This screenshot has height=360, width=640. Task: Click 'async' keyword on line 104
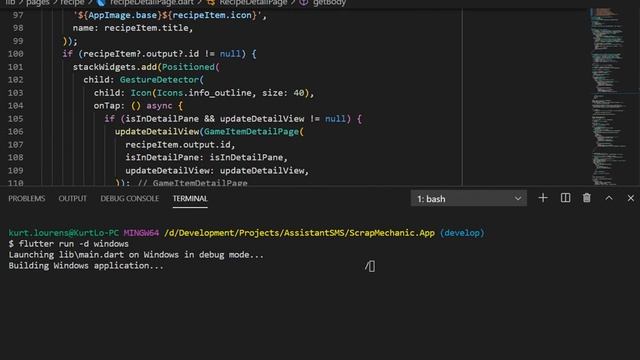pyautogui.click(x=159, y=106)
